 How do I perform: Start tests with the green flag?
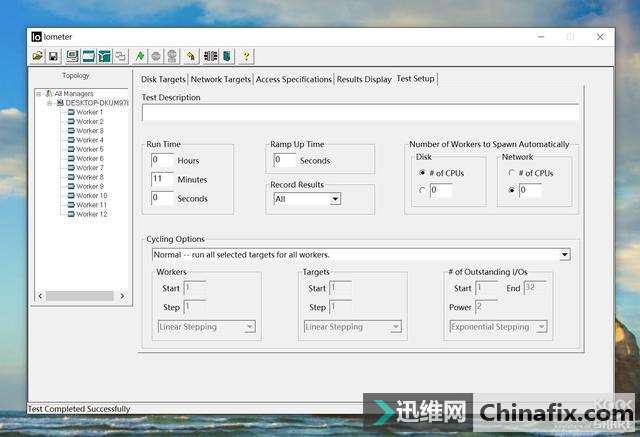140,56
